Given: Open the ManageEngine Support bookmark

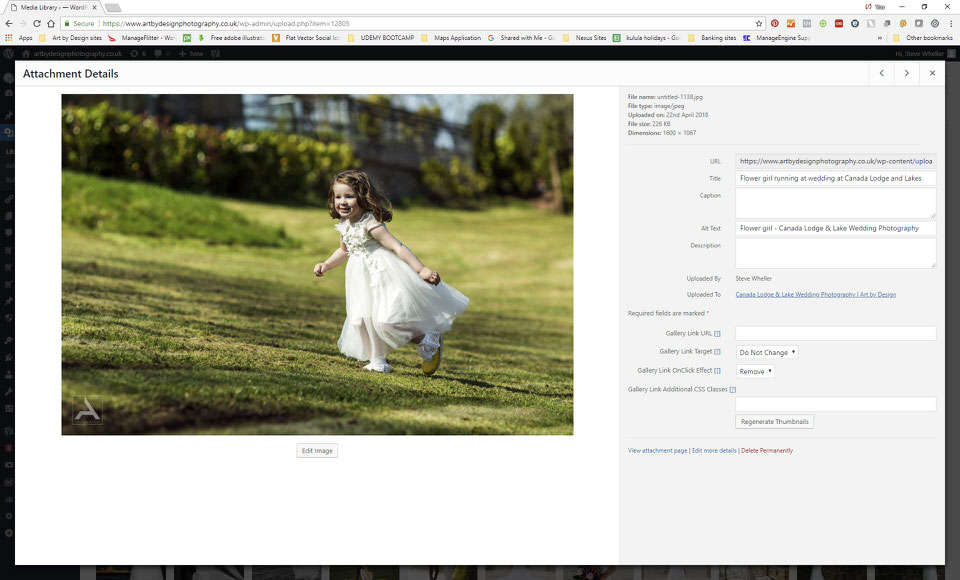Looking at the screenshot, I should pos(777,38).
